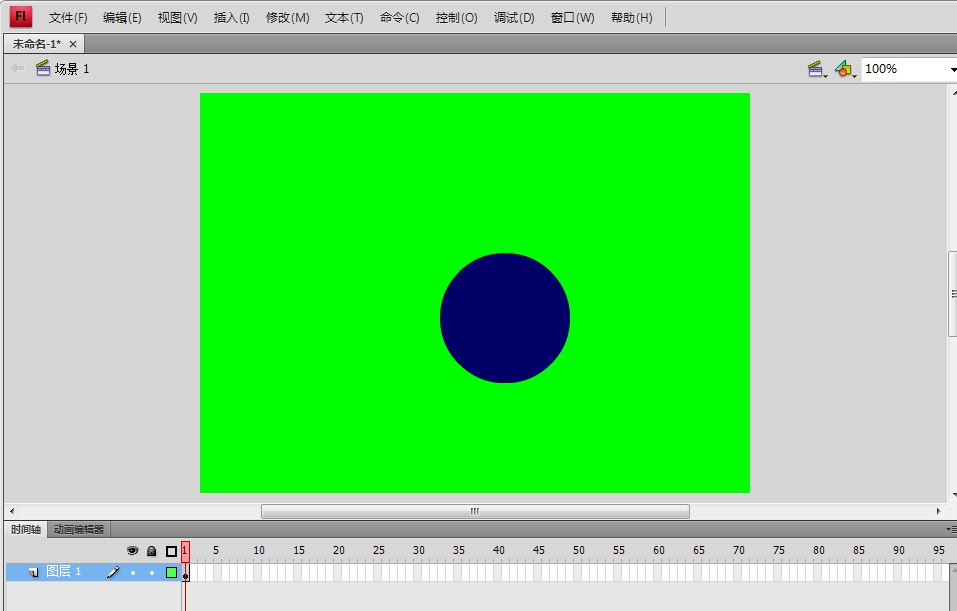Open the 文件(F) menu
The width and height of the screenshot is (957, 611).
click(68, 18)
